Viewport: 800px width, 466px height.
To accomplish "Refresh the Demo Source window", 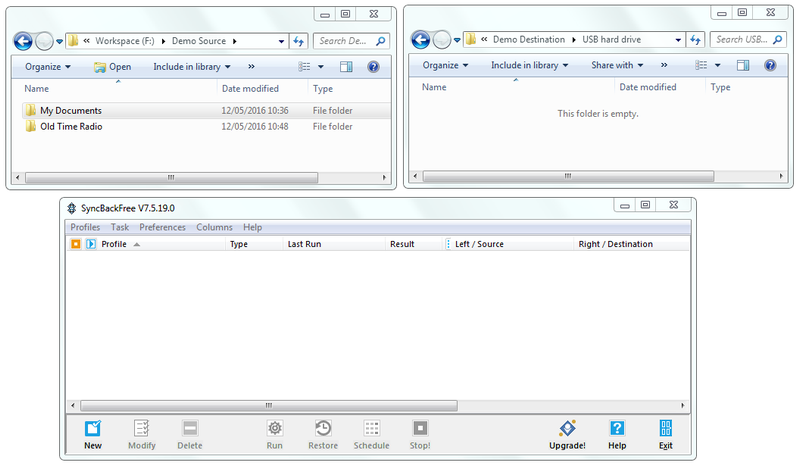I will point(298,41).
